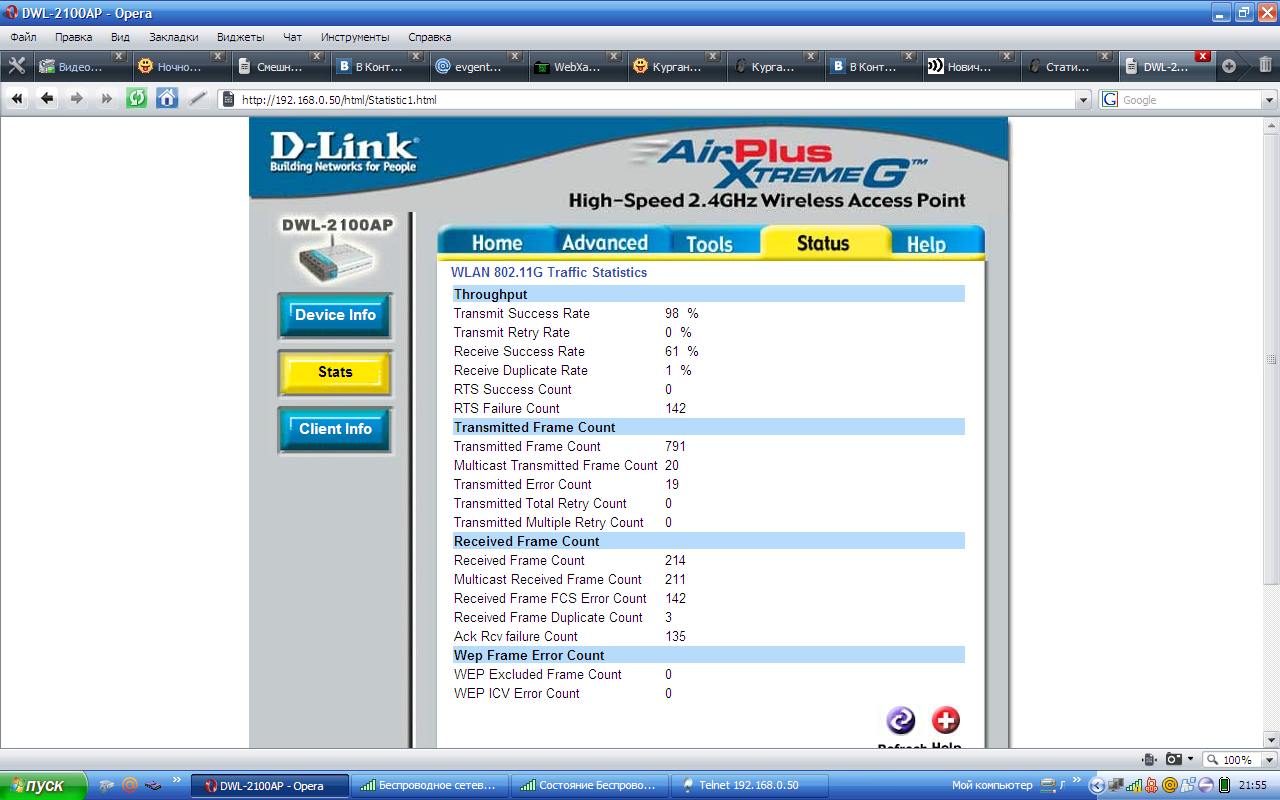
Task: Click the page icon in address bar
Action: coord(229,99)
